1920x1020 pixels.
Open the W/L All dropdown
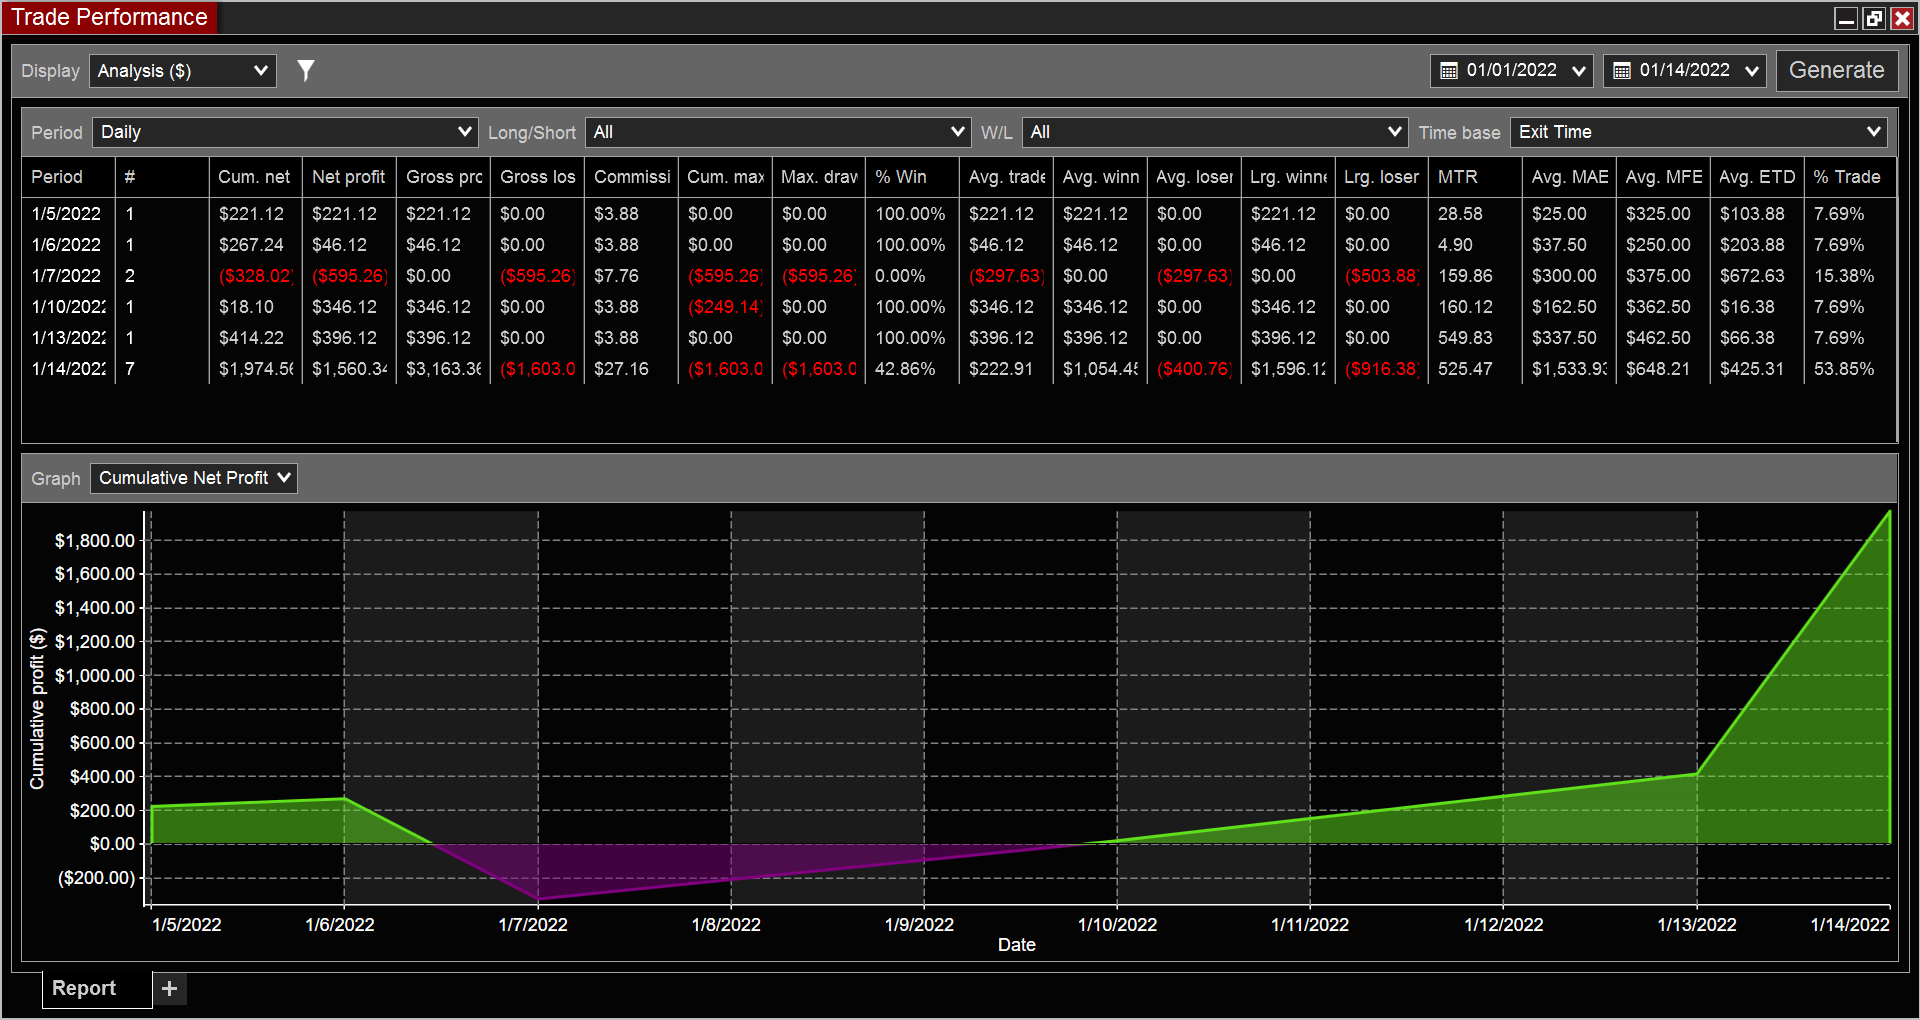[x=1215, y=132]
